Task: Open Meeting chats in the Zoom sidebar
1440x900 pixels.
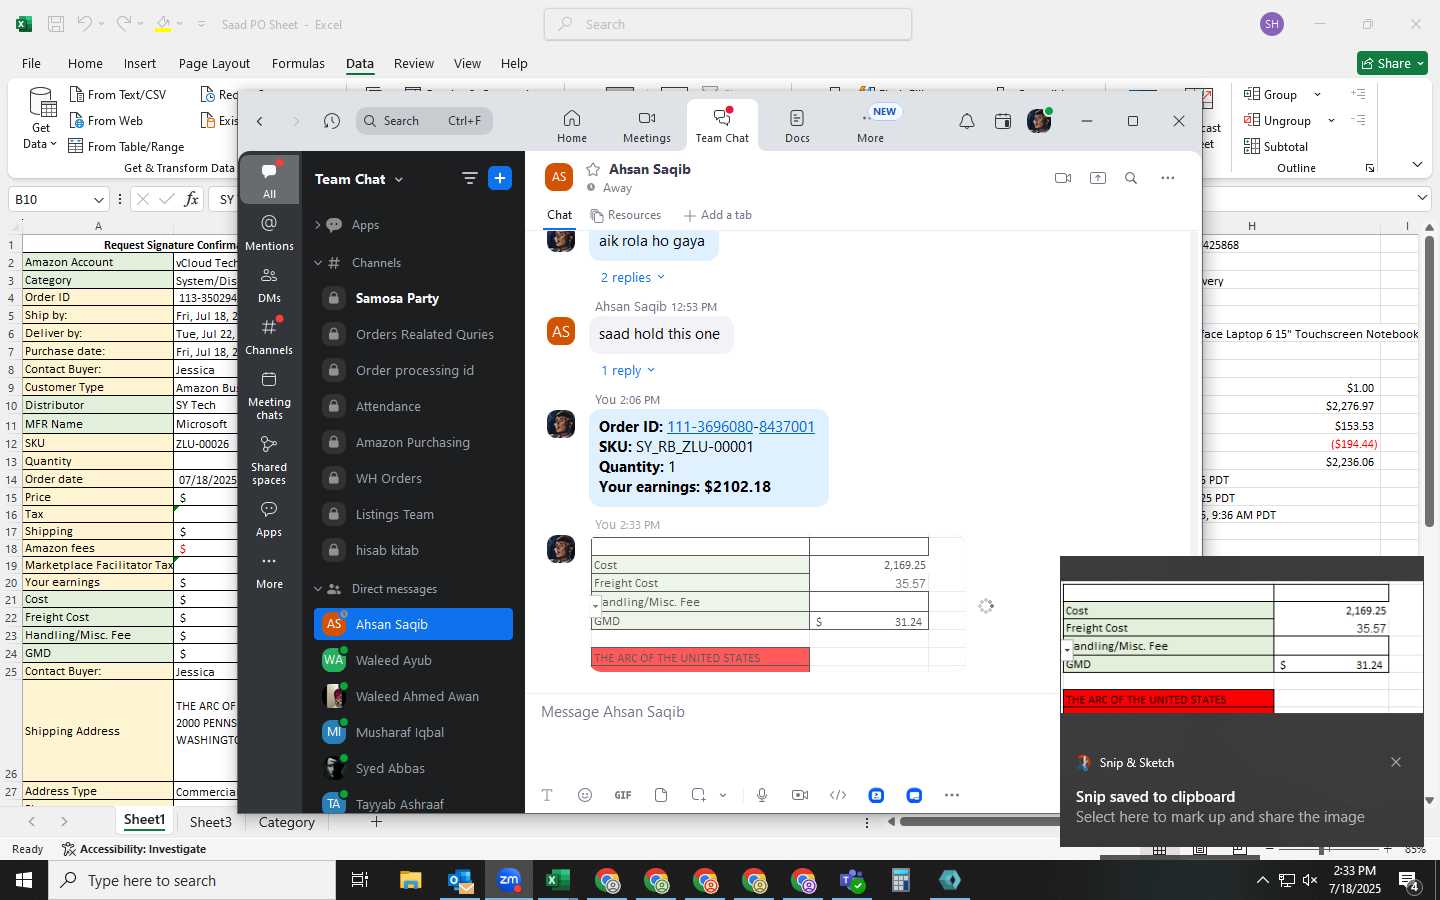Action: (269, 396)
